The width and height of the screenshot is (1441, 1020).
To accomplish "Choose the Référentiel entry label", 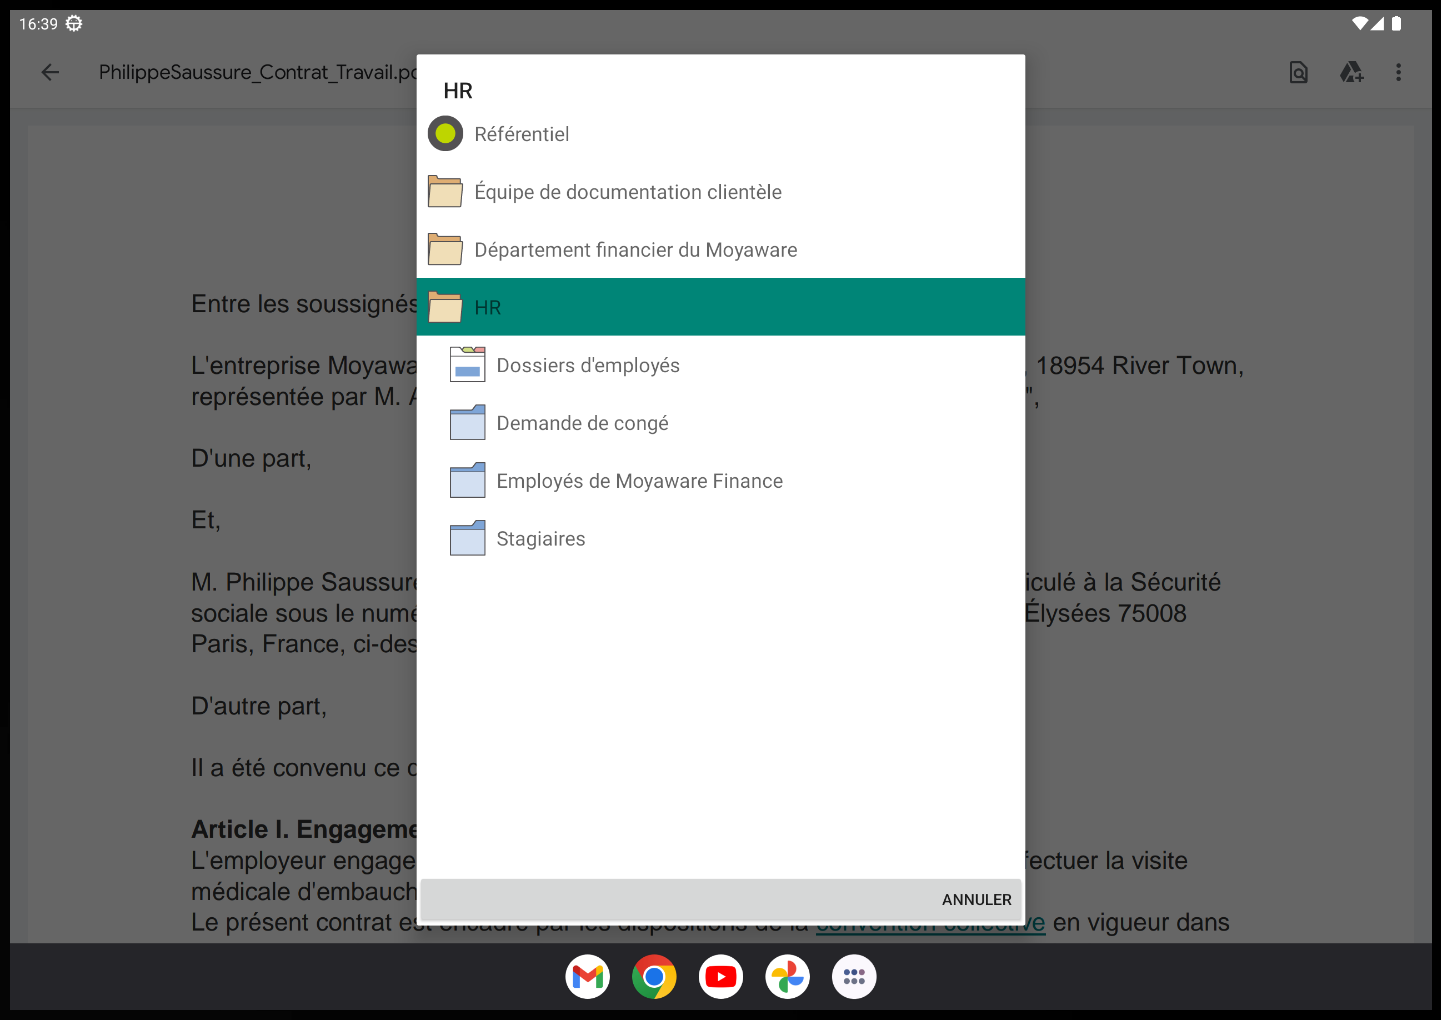I will click(x=522, y=134).
